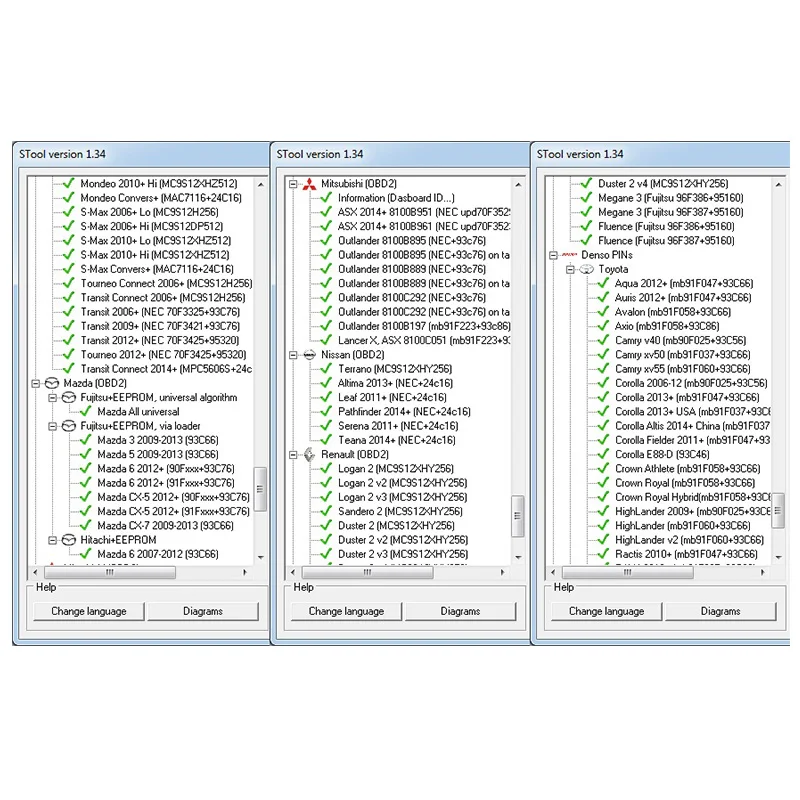Click the vertical scrollbar thumb in left window
This screenshot has width=800, height=800.
[260, 489]
